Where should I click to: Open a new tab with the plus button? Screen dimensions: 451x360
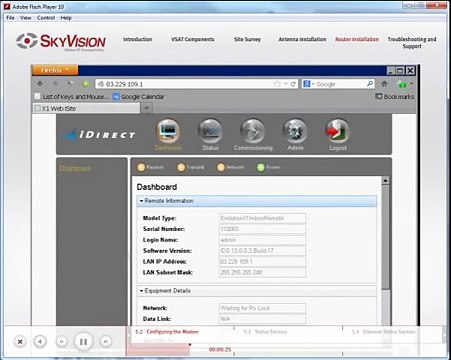pos(146,108)
